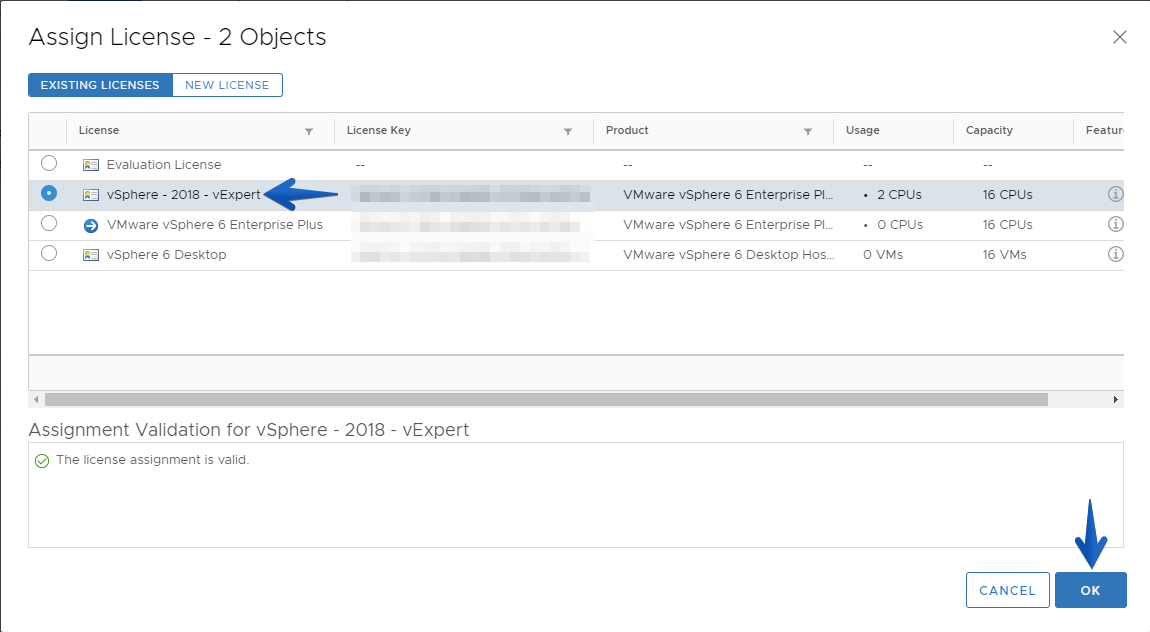The width and height of the screenshot is (1150, 632).
Task: Sort by the Capacity column header
Action: tap(989, 131)
